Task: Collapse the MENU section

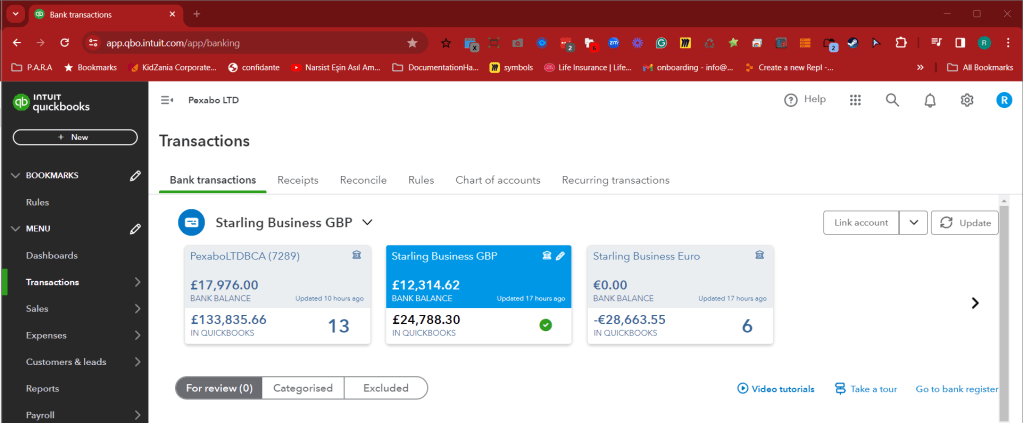Action: tap(16, 228)
